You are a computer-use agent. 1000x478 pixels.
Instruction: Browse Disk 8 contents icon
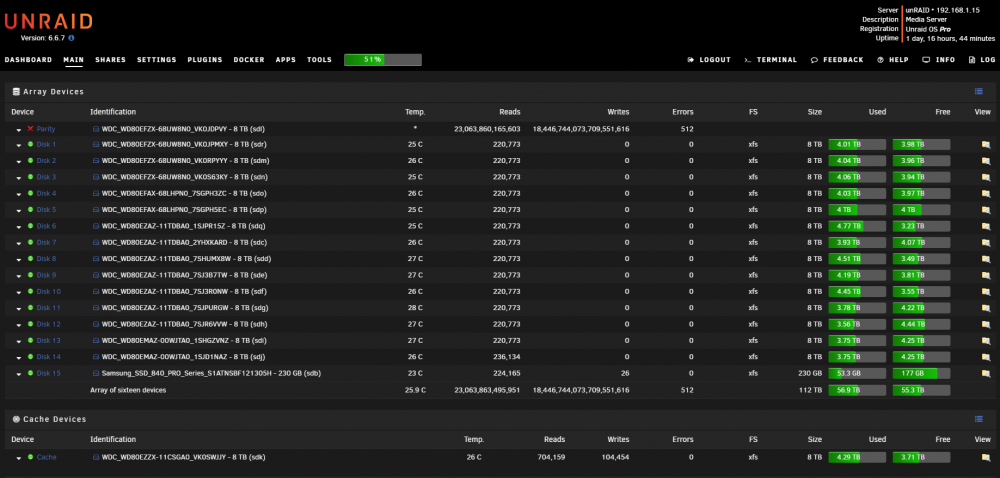(985, 259)
